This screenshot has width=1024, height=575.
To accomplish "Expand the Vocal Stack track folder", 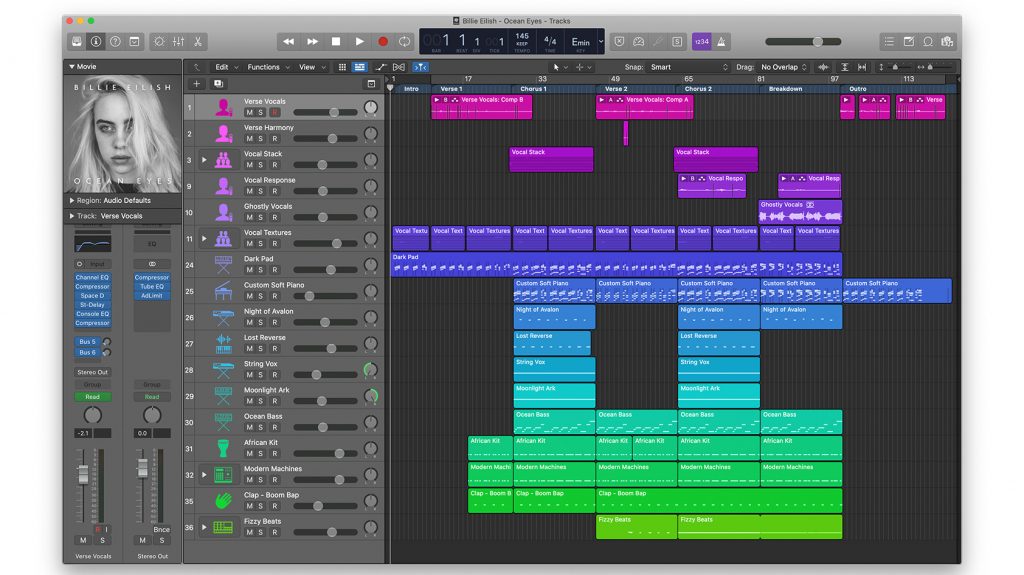I will [204, 159].
